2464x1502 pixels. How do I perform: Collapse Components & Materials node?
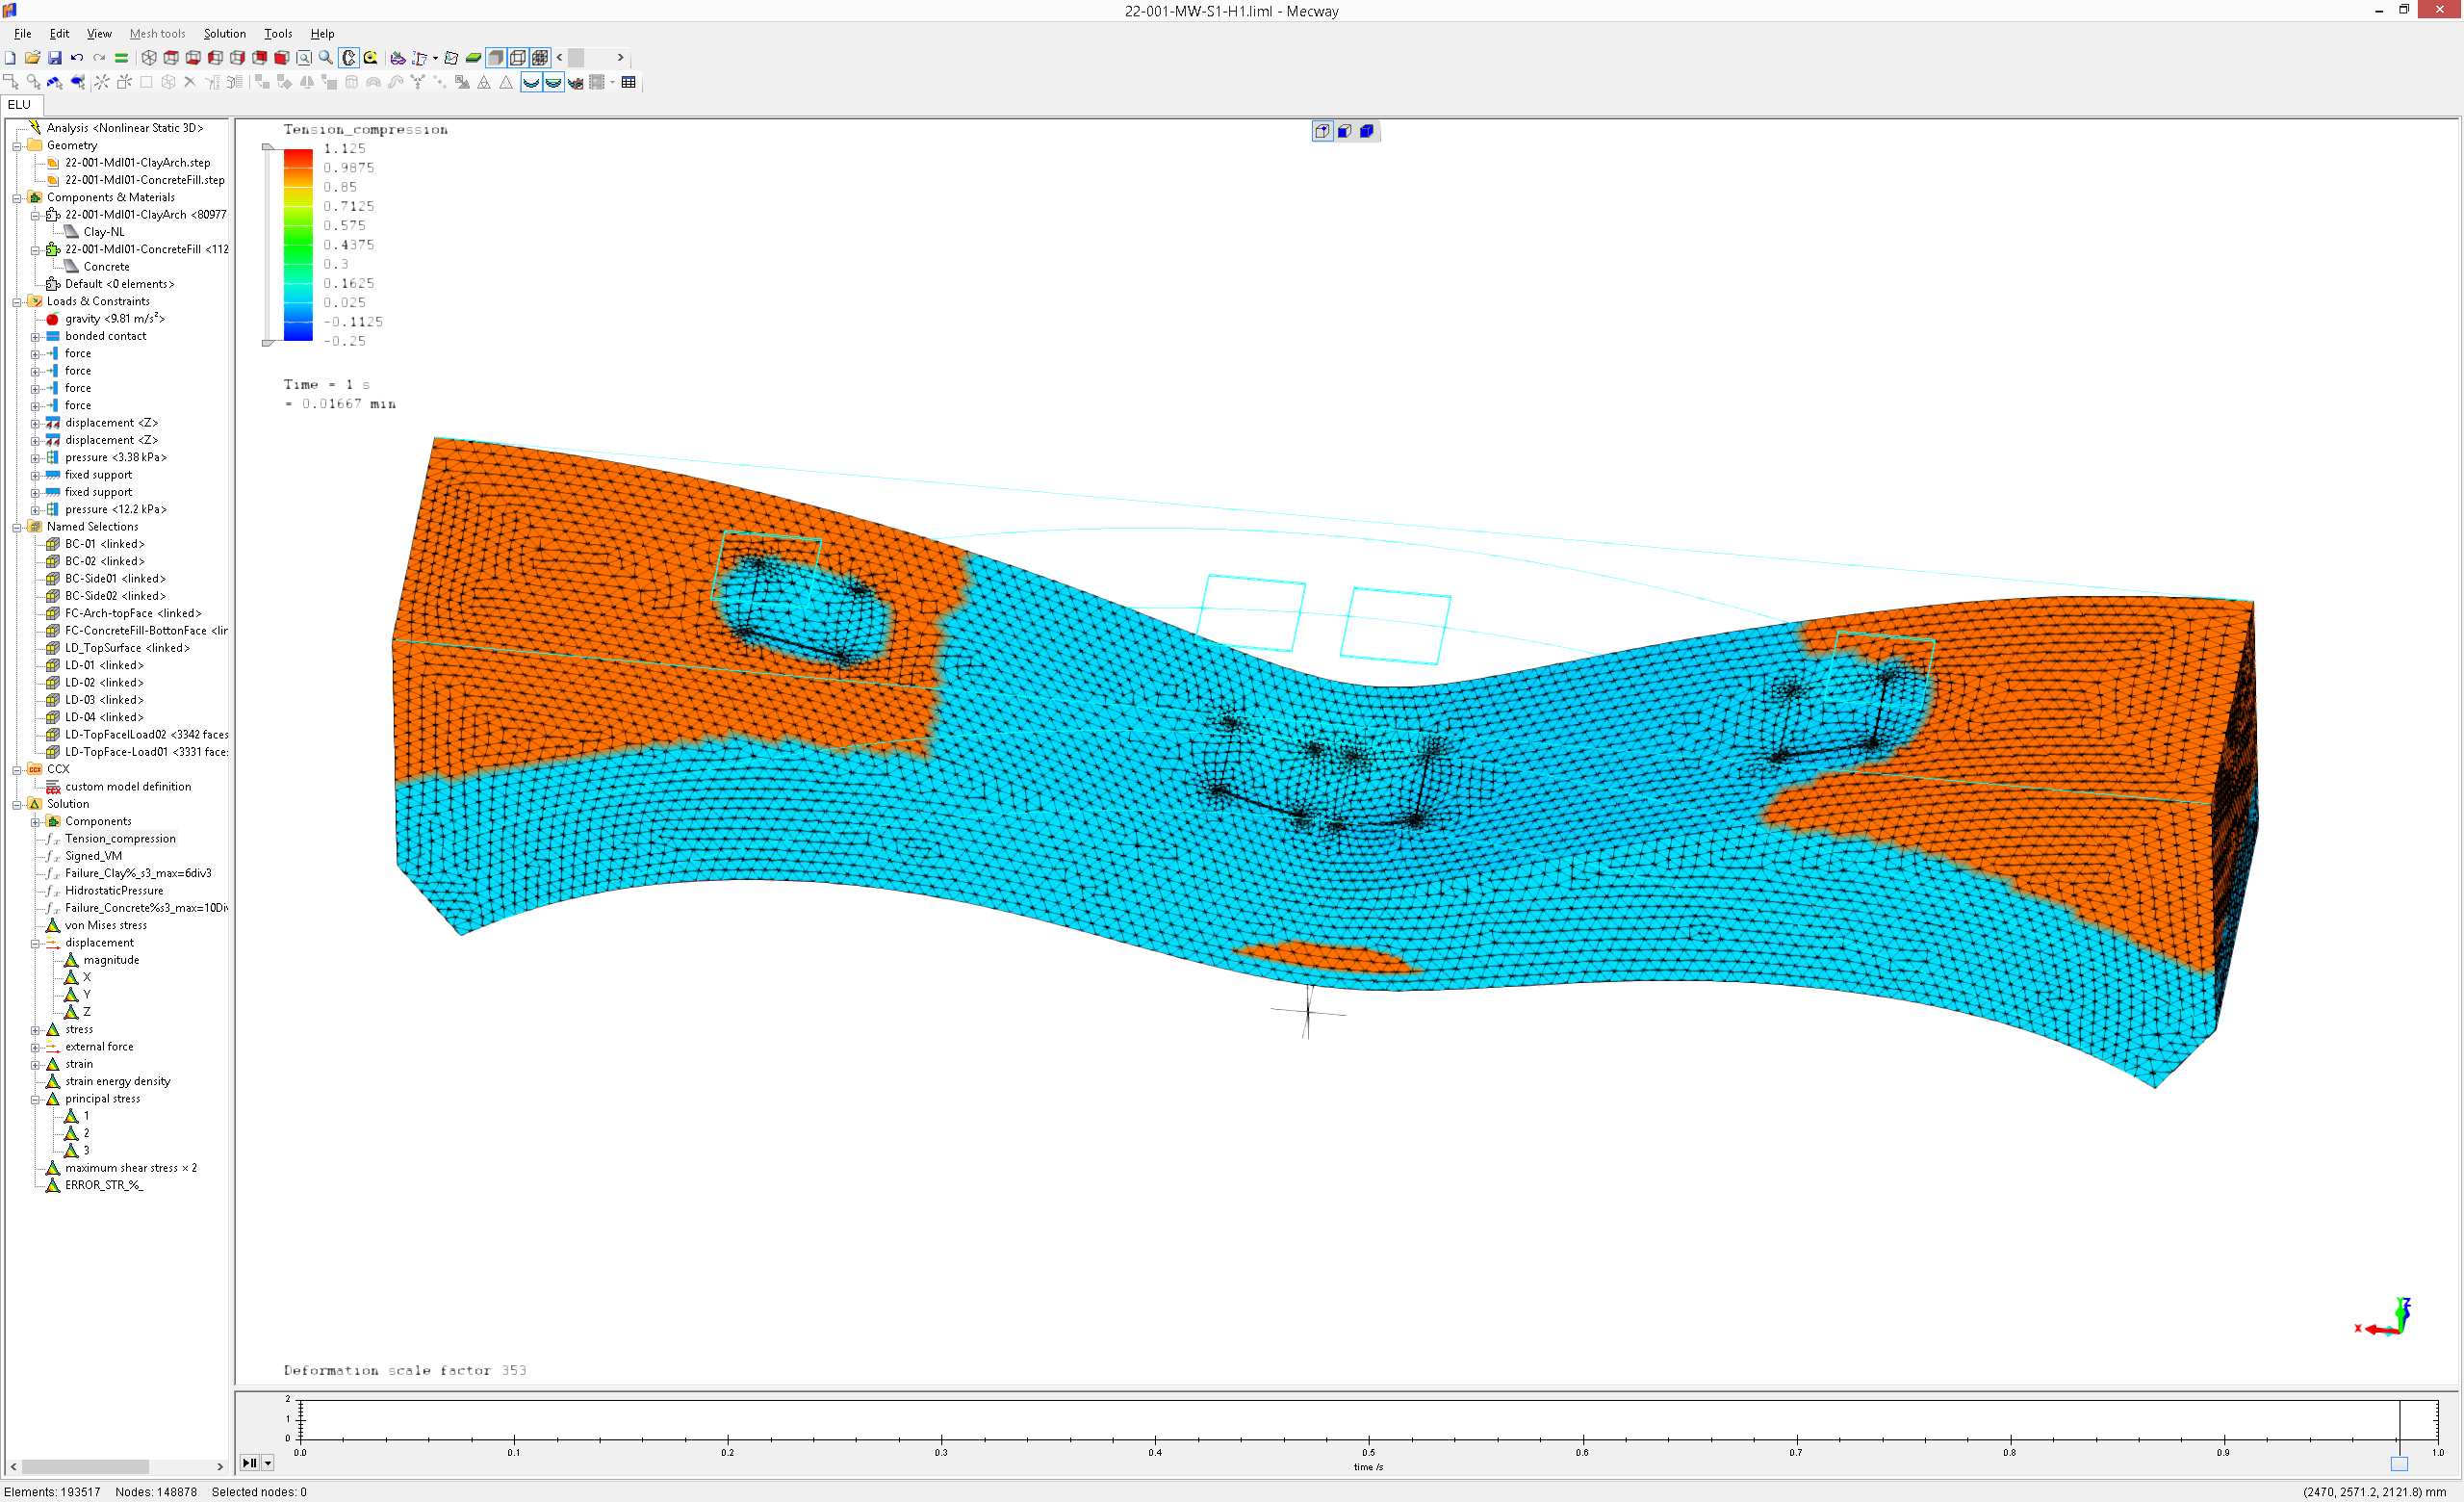click(x=17, y=198)
